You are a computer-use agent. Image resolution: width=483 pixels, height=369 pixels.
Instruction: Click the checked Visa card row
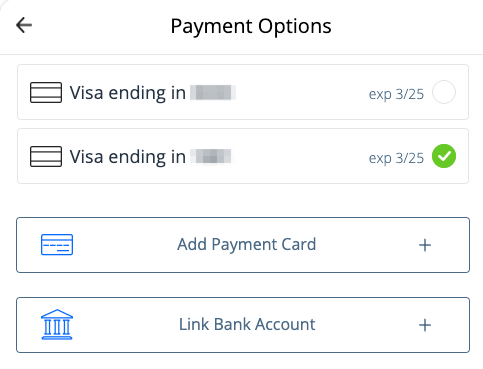pyautogui.click(x=243, y=156)
